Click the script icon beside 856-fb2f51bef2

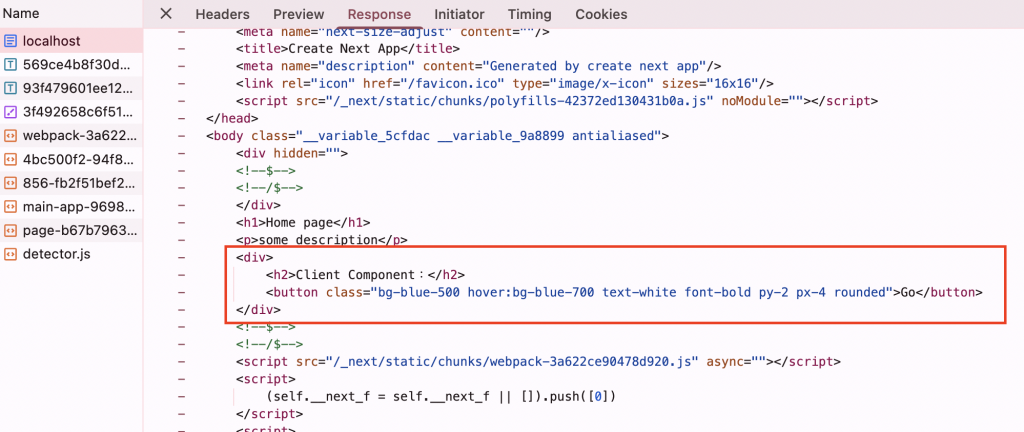10,183
